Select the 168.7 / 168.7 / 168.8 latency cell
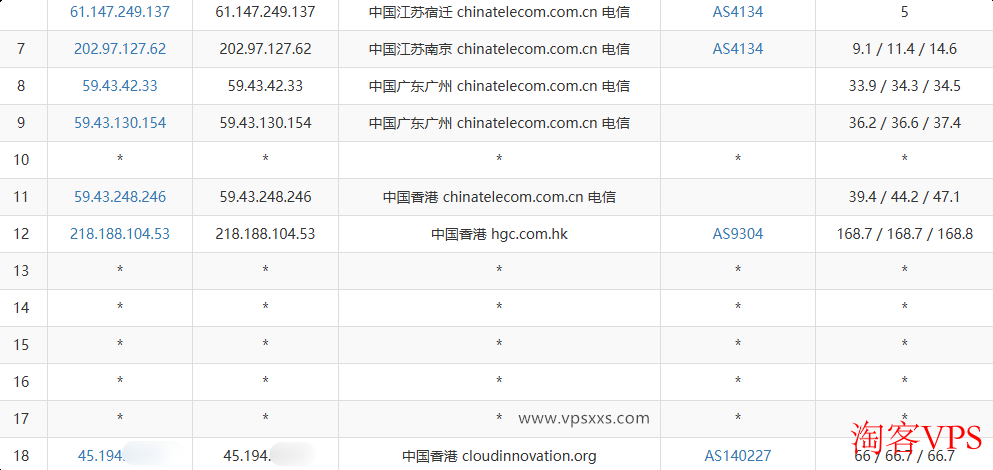The image size is (993, 470). click(904, 234)
